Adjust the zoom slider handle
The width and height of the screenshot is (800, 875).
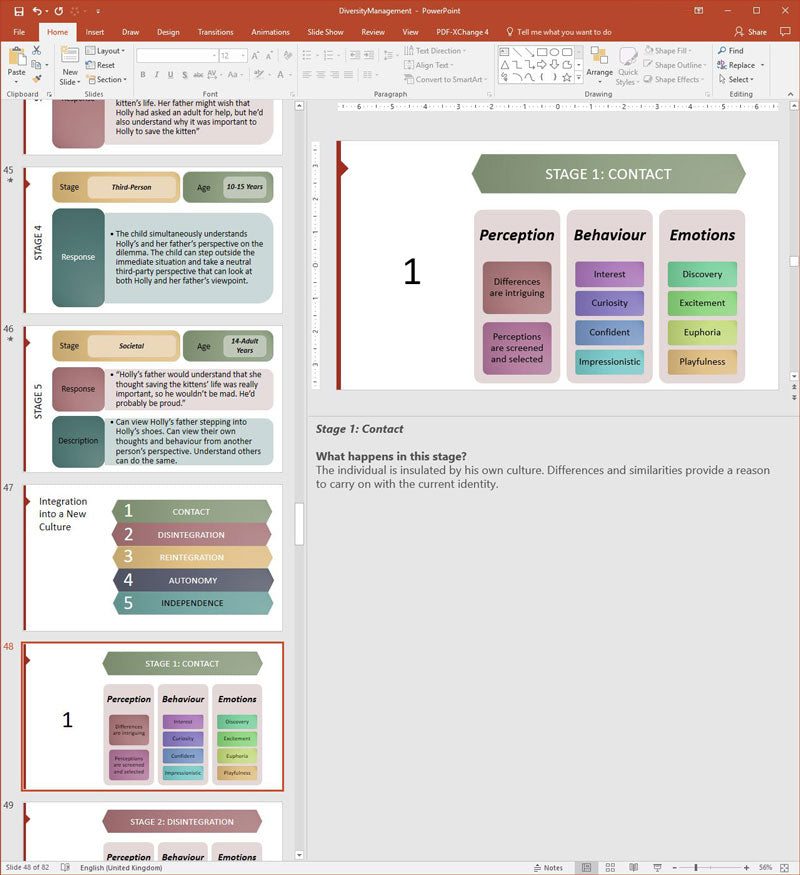[696, 867]
